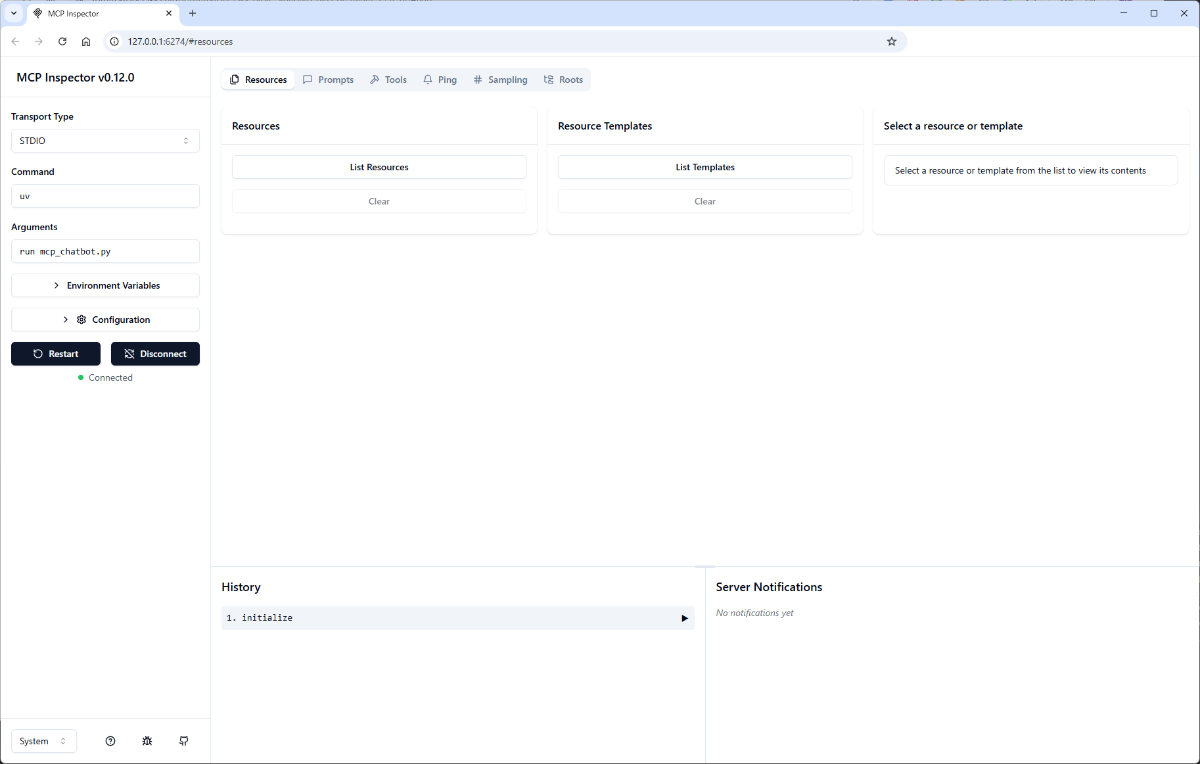The height and width of the screenshot is (764, 1200).
Task: Click the 'Server Notifications' heading
Action: point(769,587)
